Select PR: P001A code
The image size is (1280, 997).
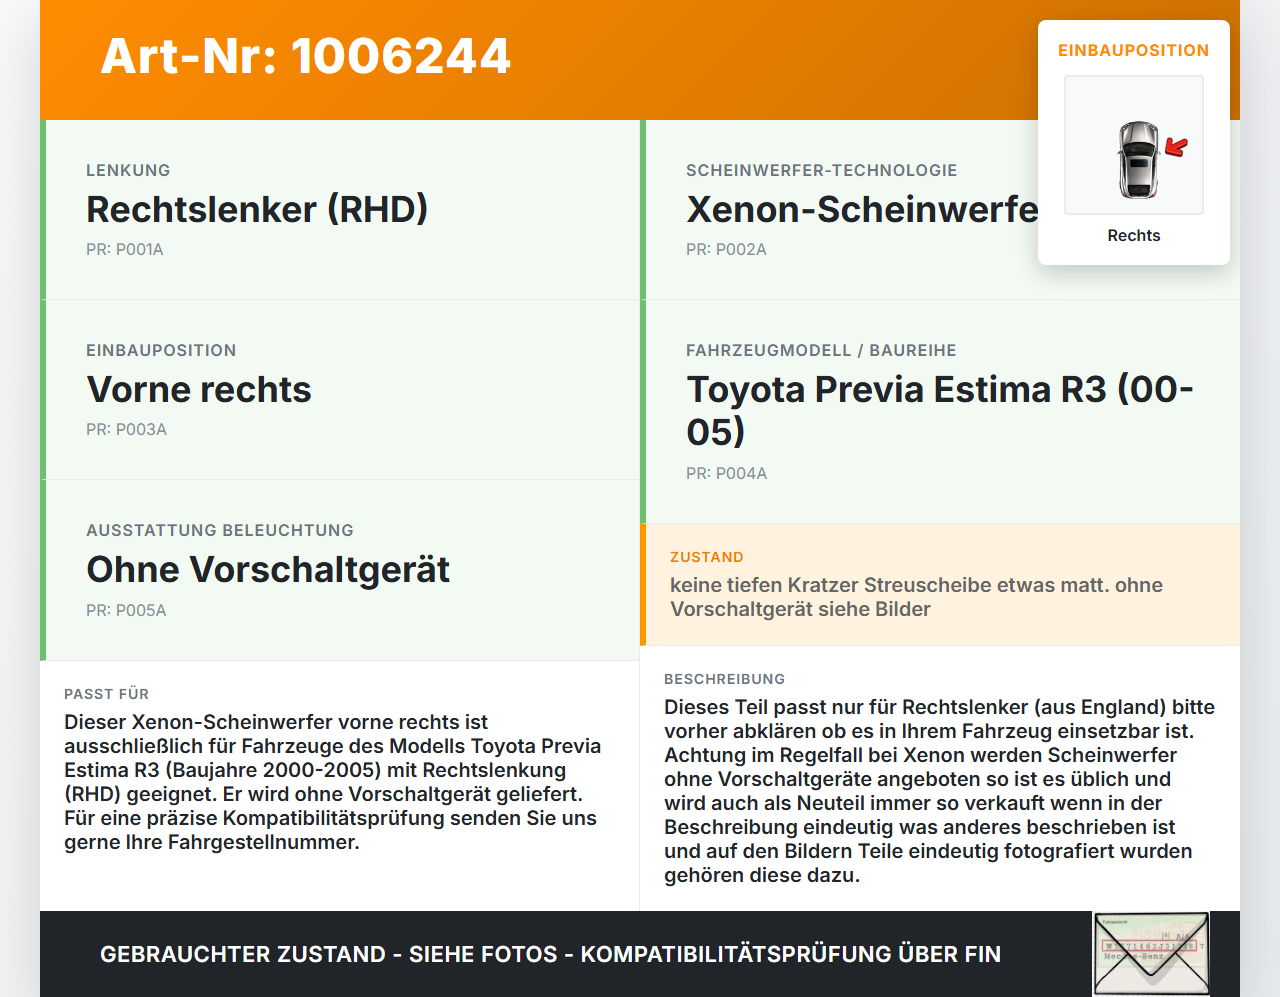pos(125,249)
